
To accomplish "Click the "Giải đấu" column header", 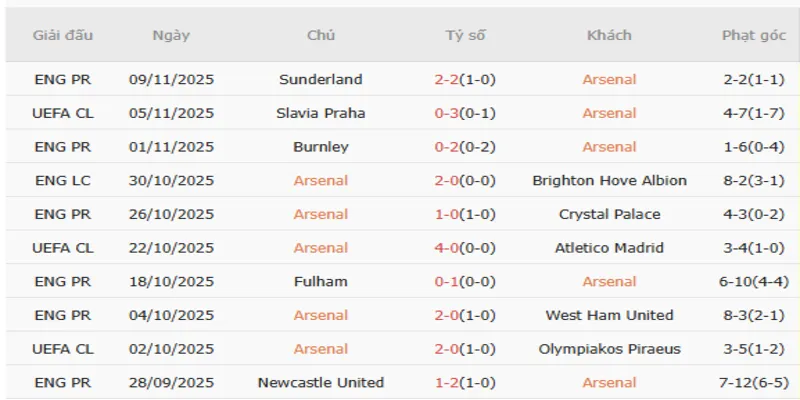I will 63,35.
